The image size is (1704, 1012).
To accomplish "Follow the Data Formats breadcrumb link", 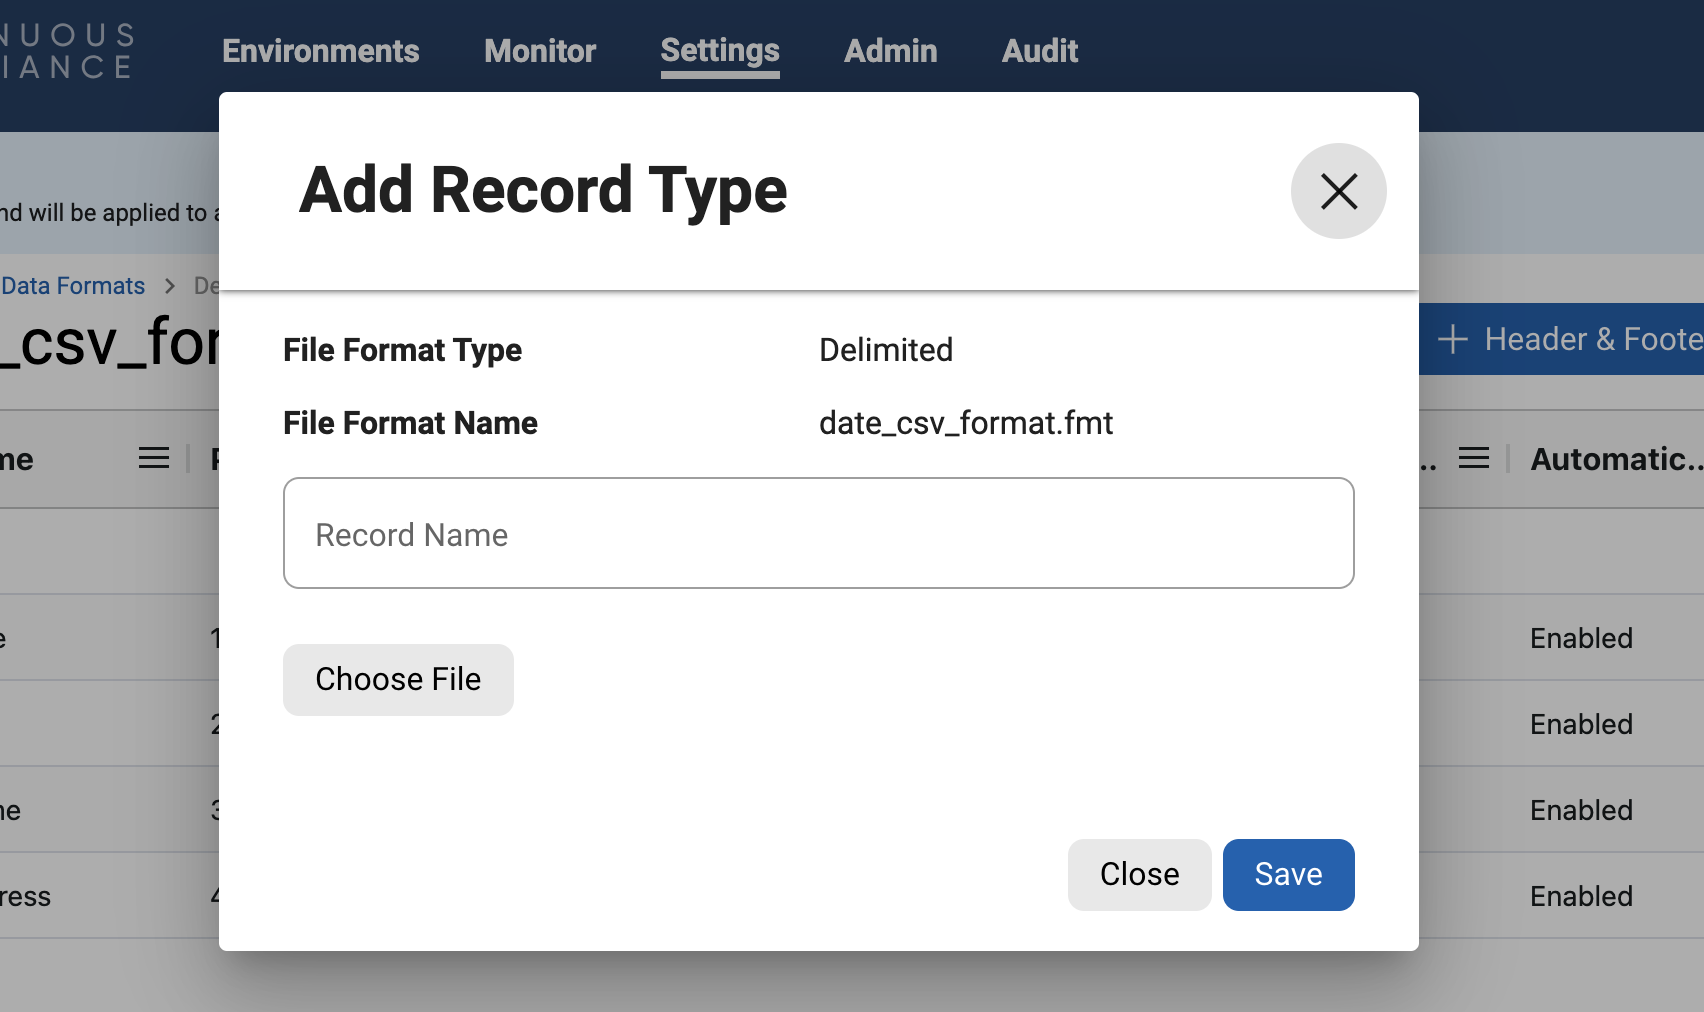I will pos(72,285).
